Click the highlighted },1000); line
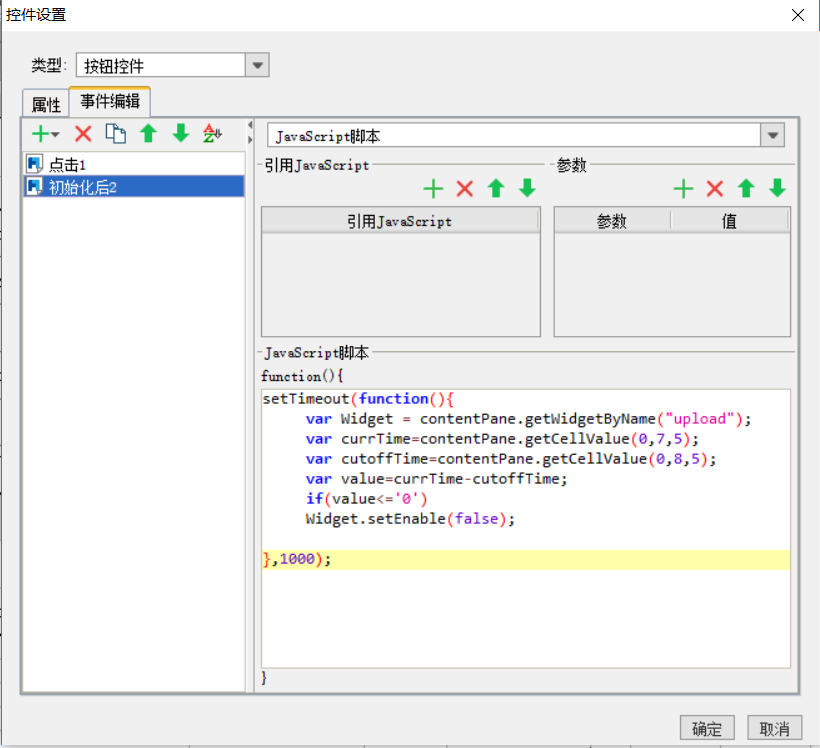This screenshot has height=748, width=820. point(526,559)
